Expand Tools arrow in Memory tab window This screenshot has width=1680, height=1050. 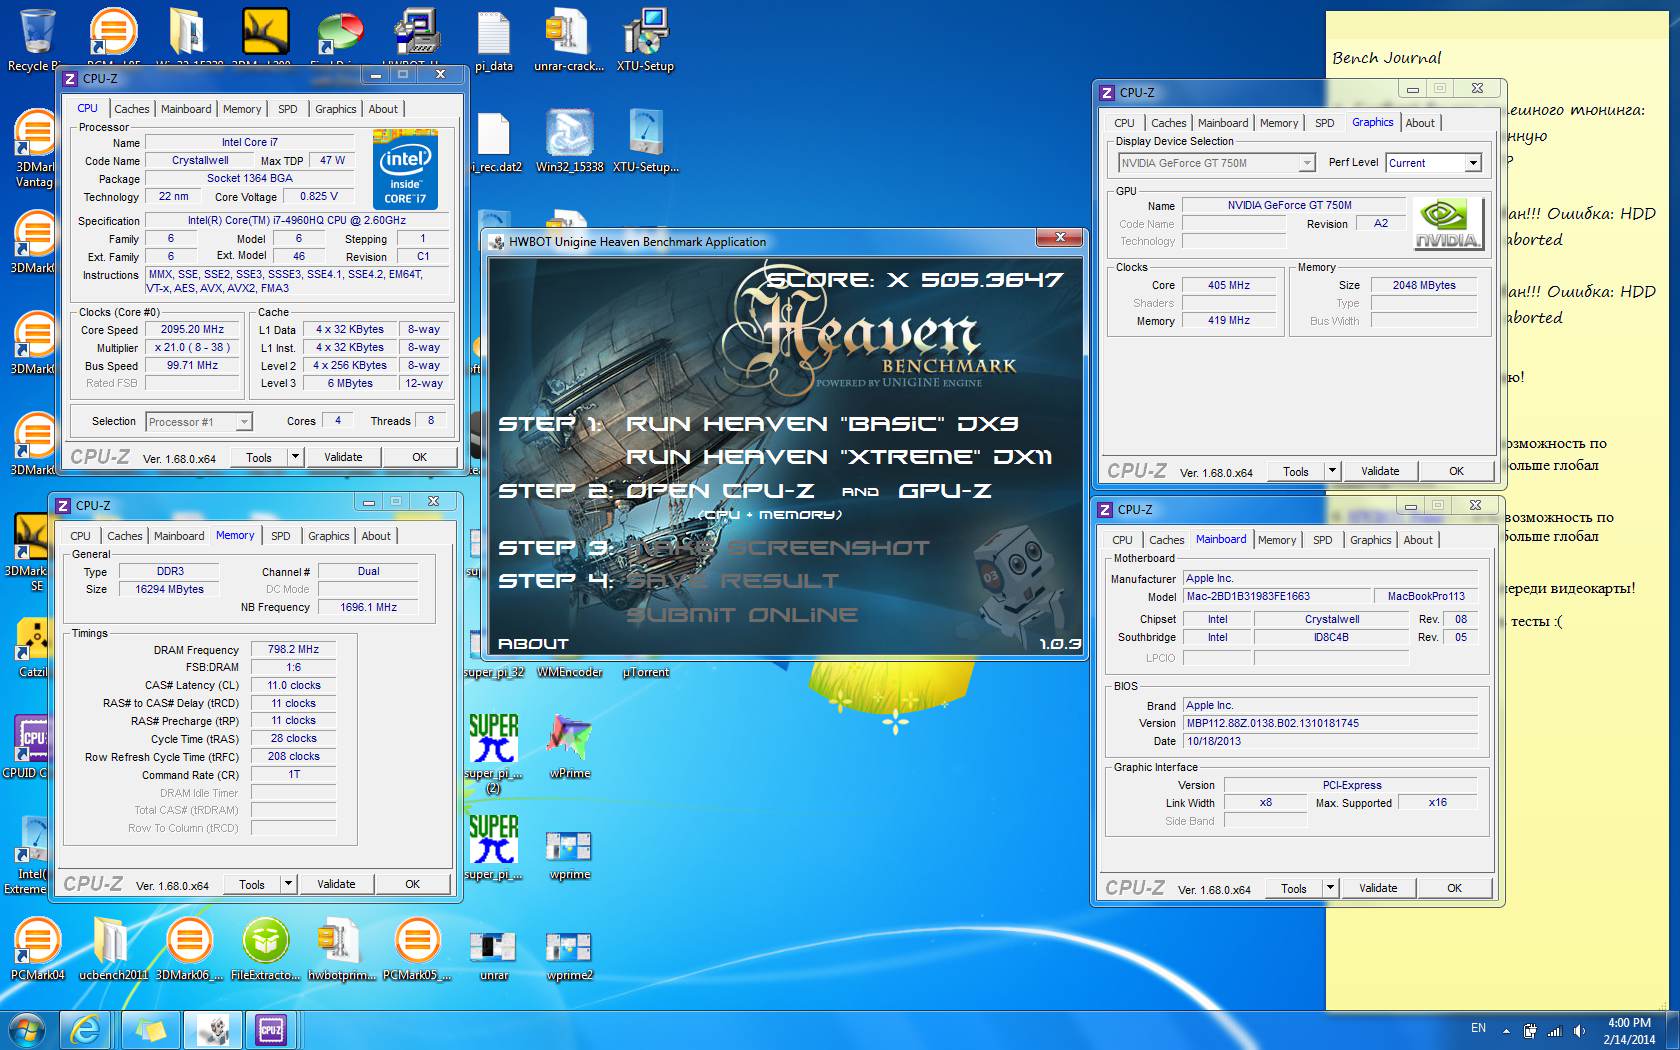288,884
